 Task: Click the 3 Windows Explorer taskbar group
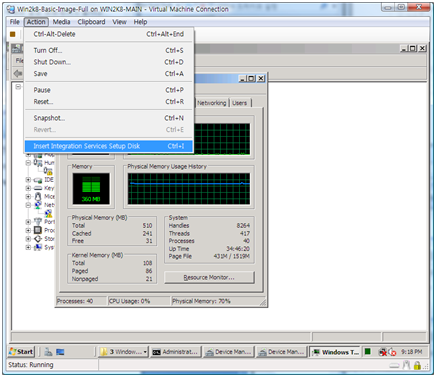(123, 352)
